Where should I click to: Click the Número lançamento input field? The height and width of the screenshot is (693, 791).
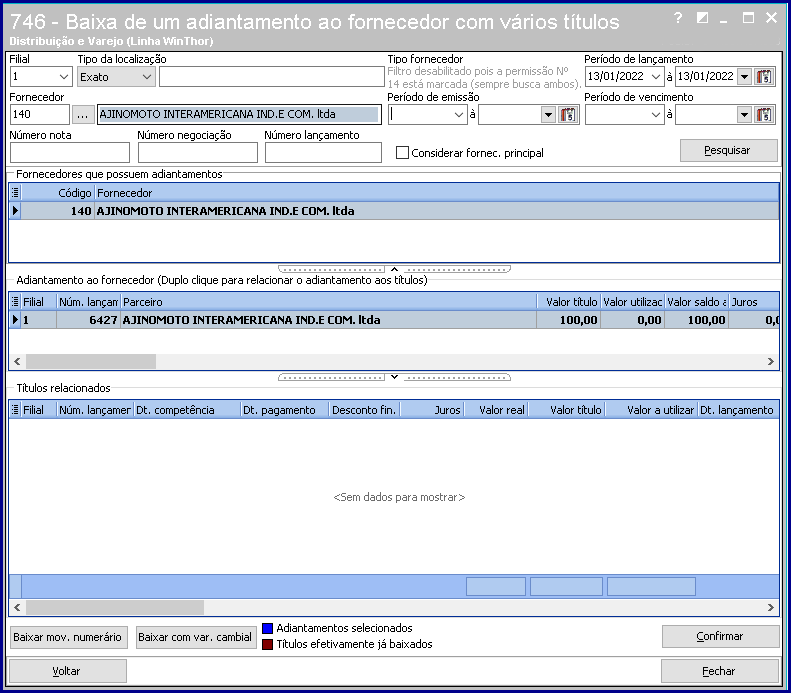323,152
